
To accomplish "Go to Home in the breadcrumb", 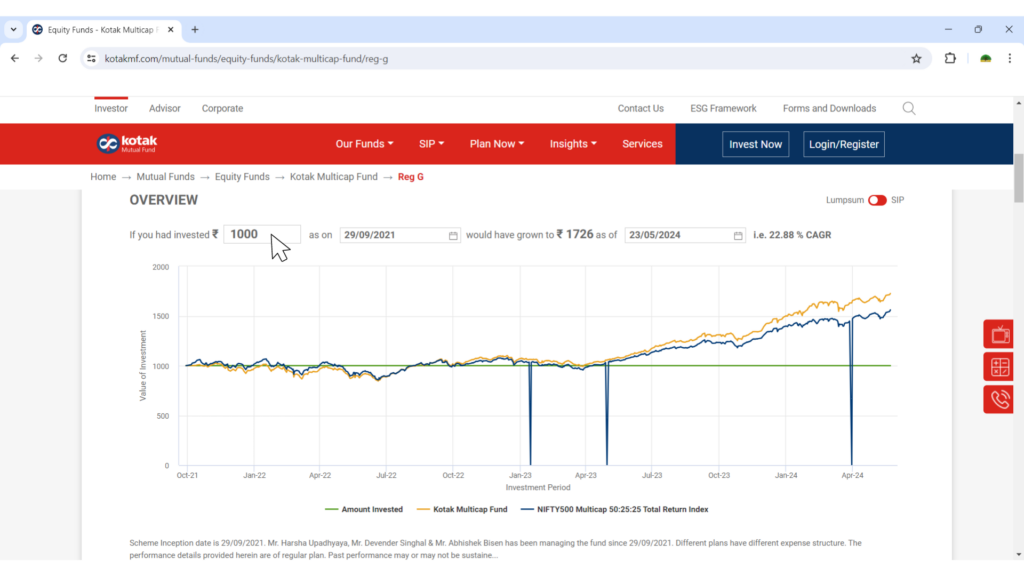I will click(x=103, y=177).
